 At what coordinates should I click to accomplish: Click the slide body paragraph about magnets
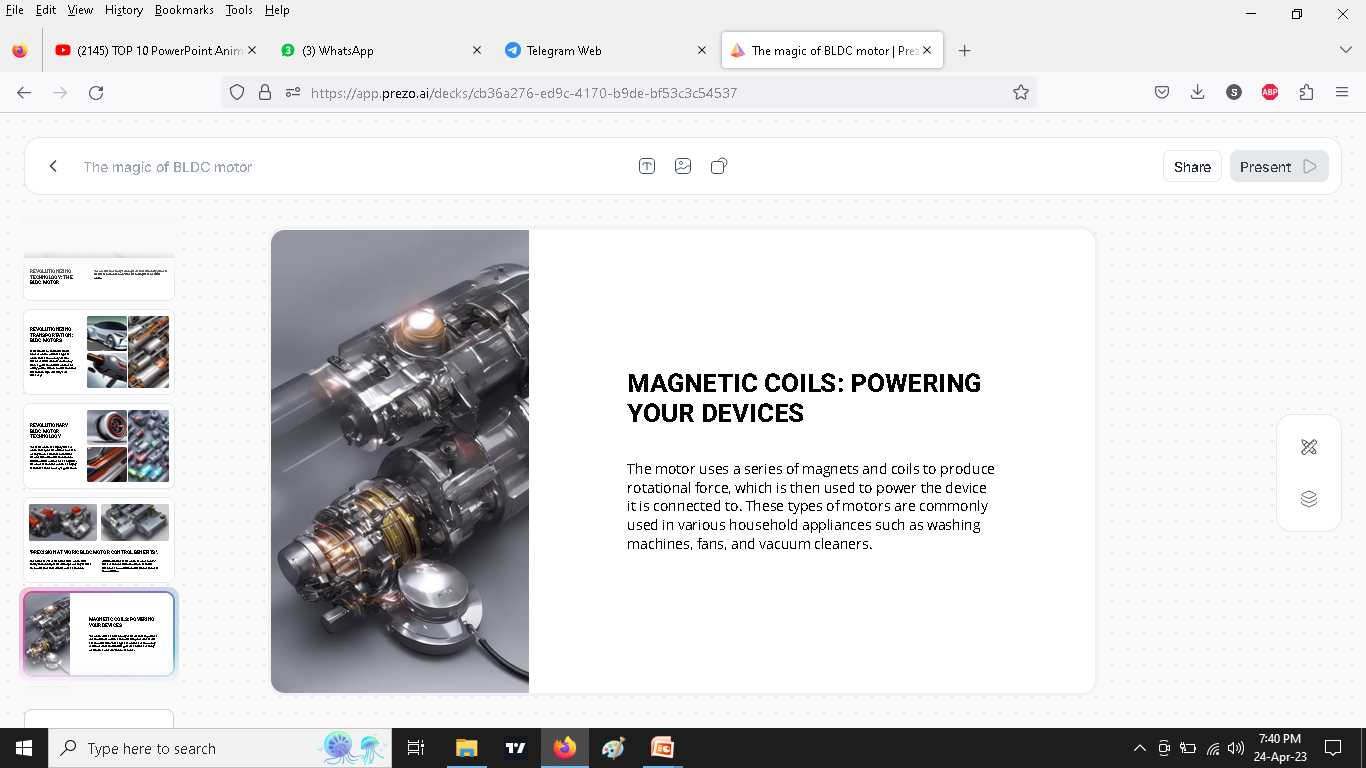tap(811, 506)
